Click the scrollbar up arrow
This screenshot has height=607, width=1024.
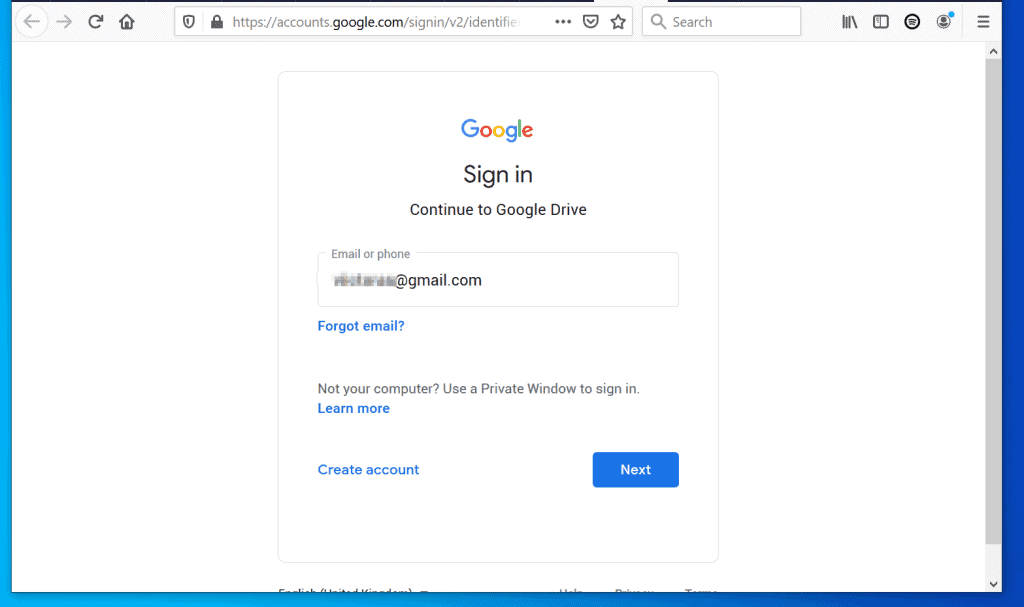click(993, 52)
